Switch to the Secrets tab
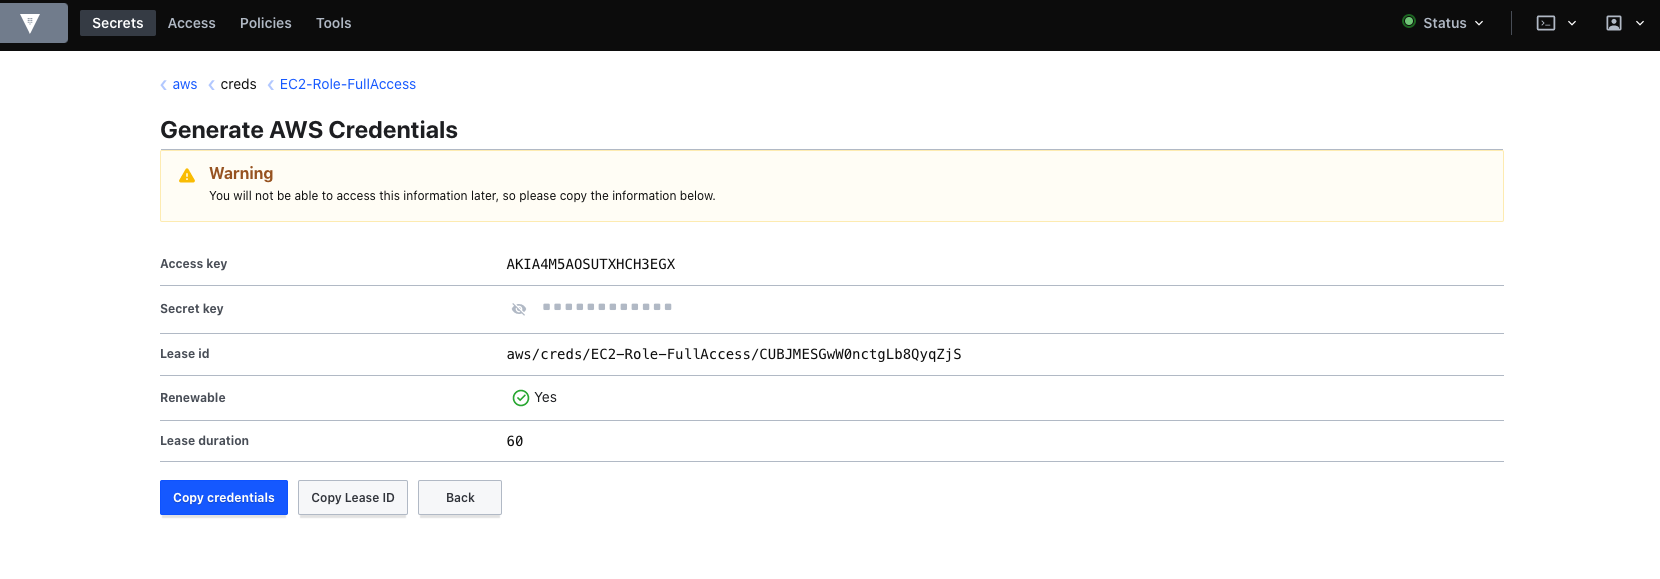 click(x=117, y=23)
